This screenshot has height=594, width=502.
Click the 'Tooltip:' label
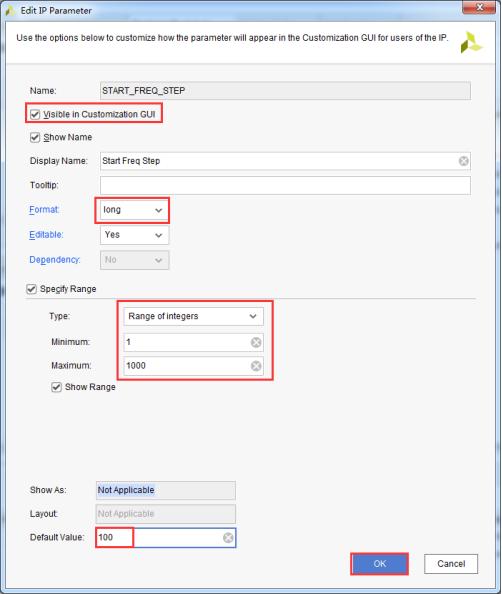[x=44, y=185]
